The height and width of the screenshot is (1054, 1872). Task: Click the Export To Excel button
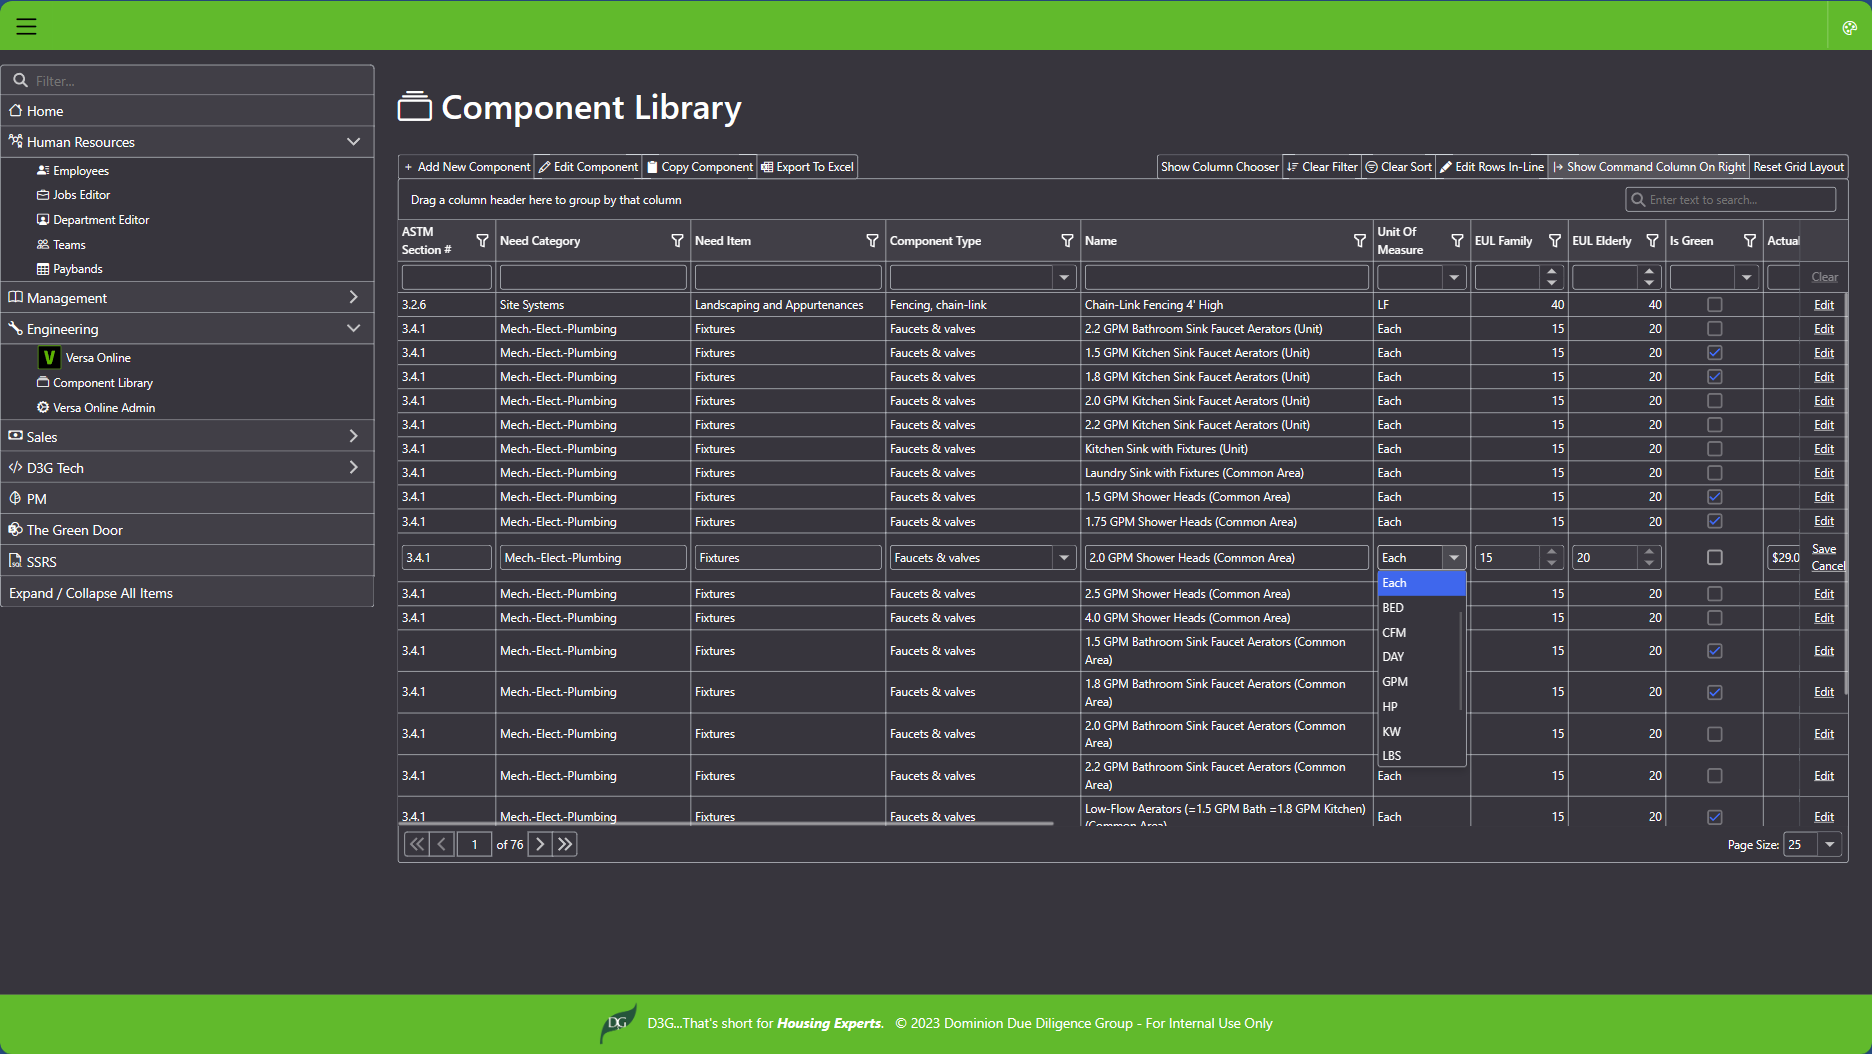click(x=807, y=167)
